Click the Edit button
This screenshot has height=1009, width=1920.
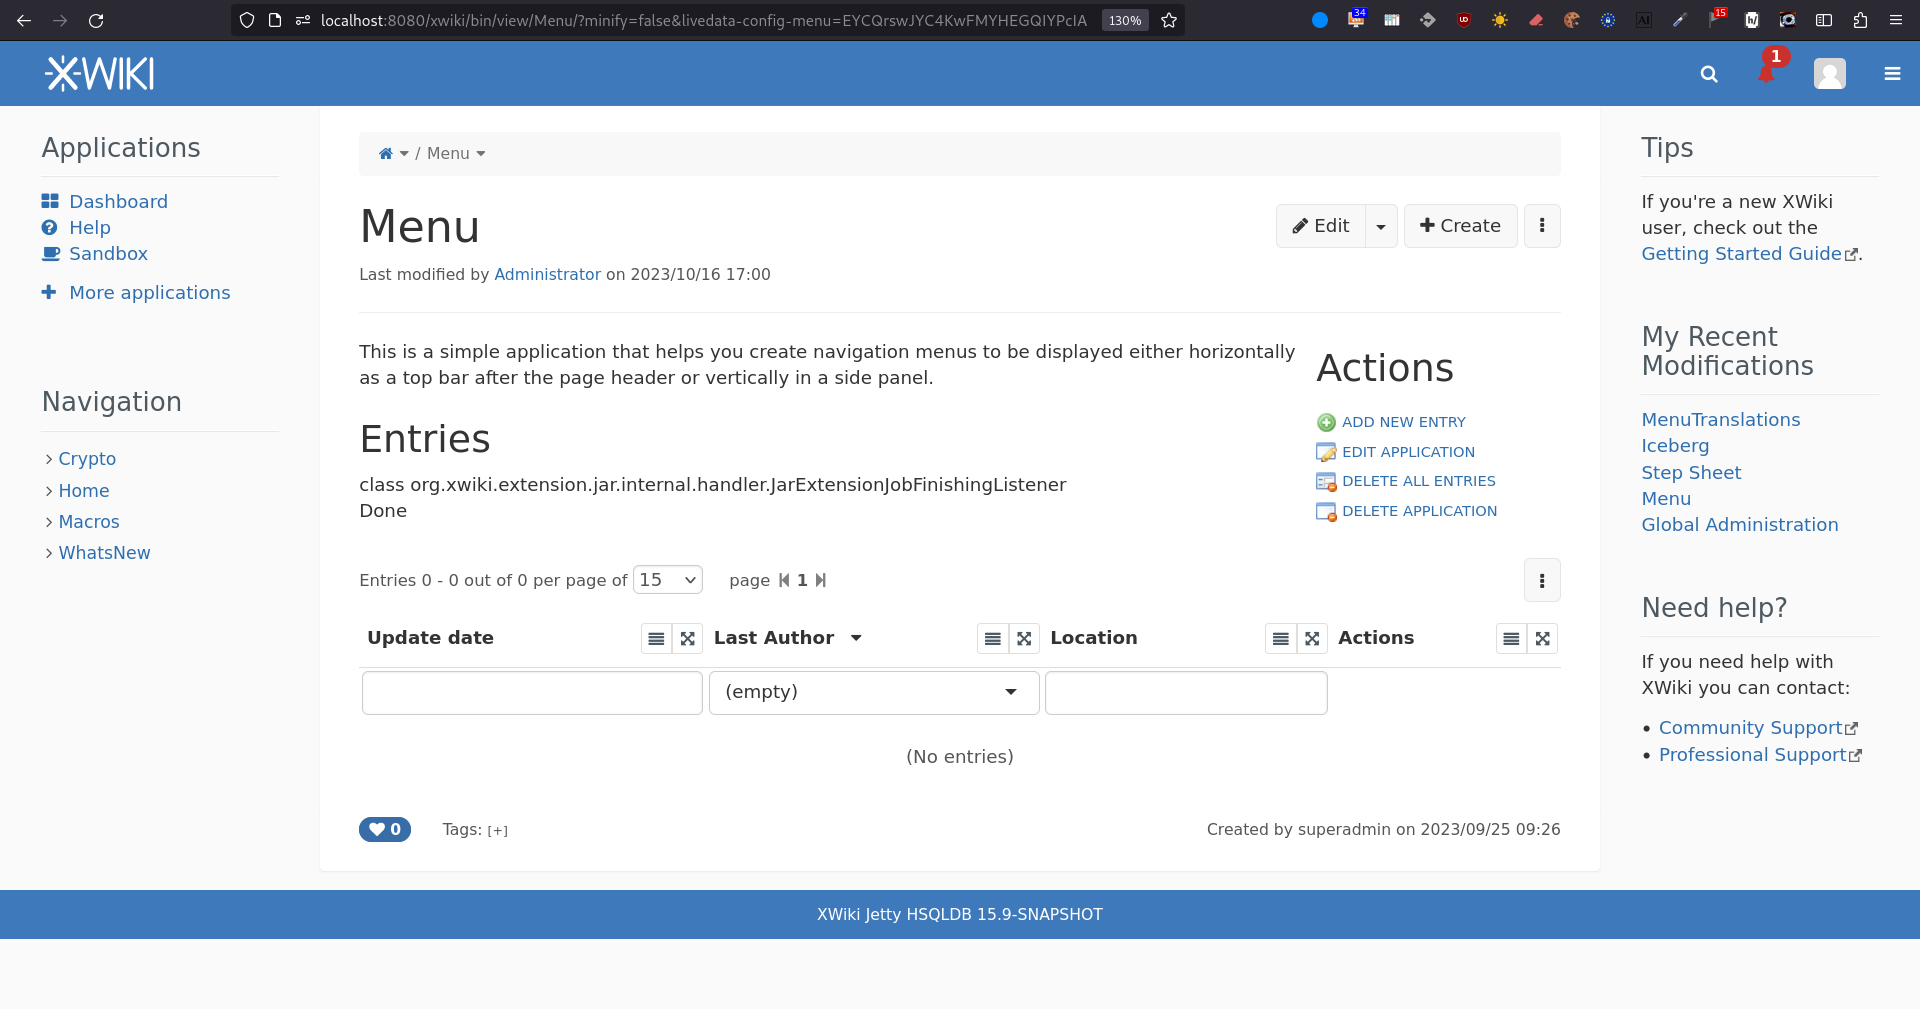[x=1321, y=226]
